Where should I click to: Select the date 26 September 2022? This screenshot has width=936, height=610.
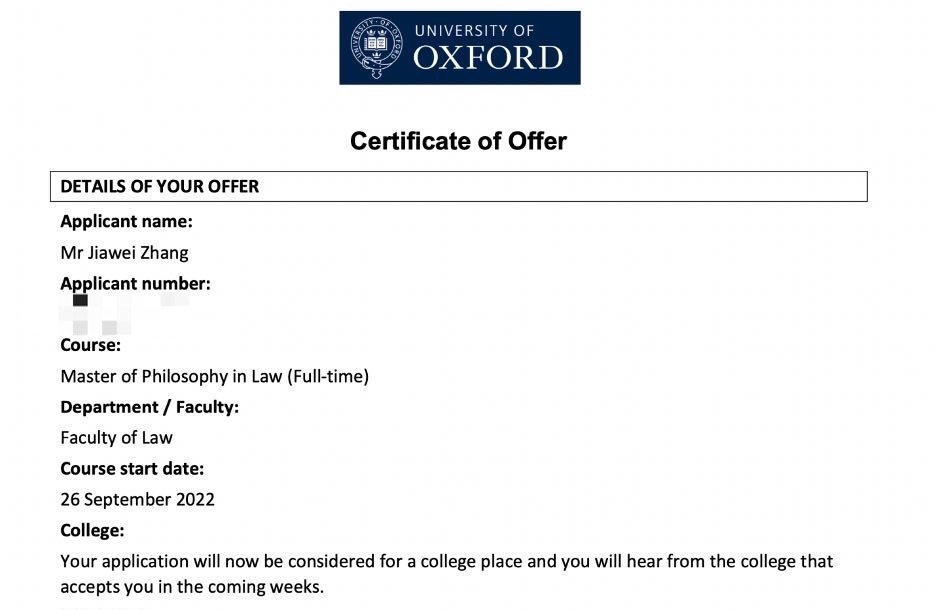click(137, 500)
